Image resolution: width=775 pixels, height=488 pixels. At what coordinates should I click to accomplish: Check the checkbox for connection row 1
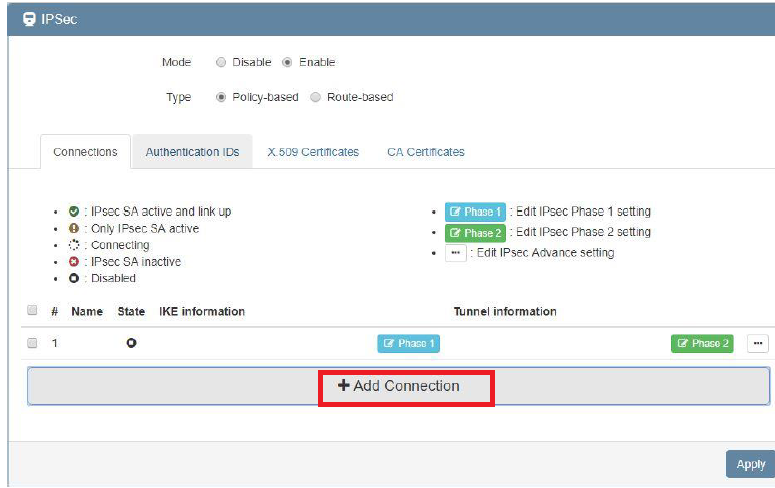[32, 343]
